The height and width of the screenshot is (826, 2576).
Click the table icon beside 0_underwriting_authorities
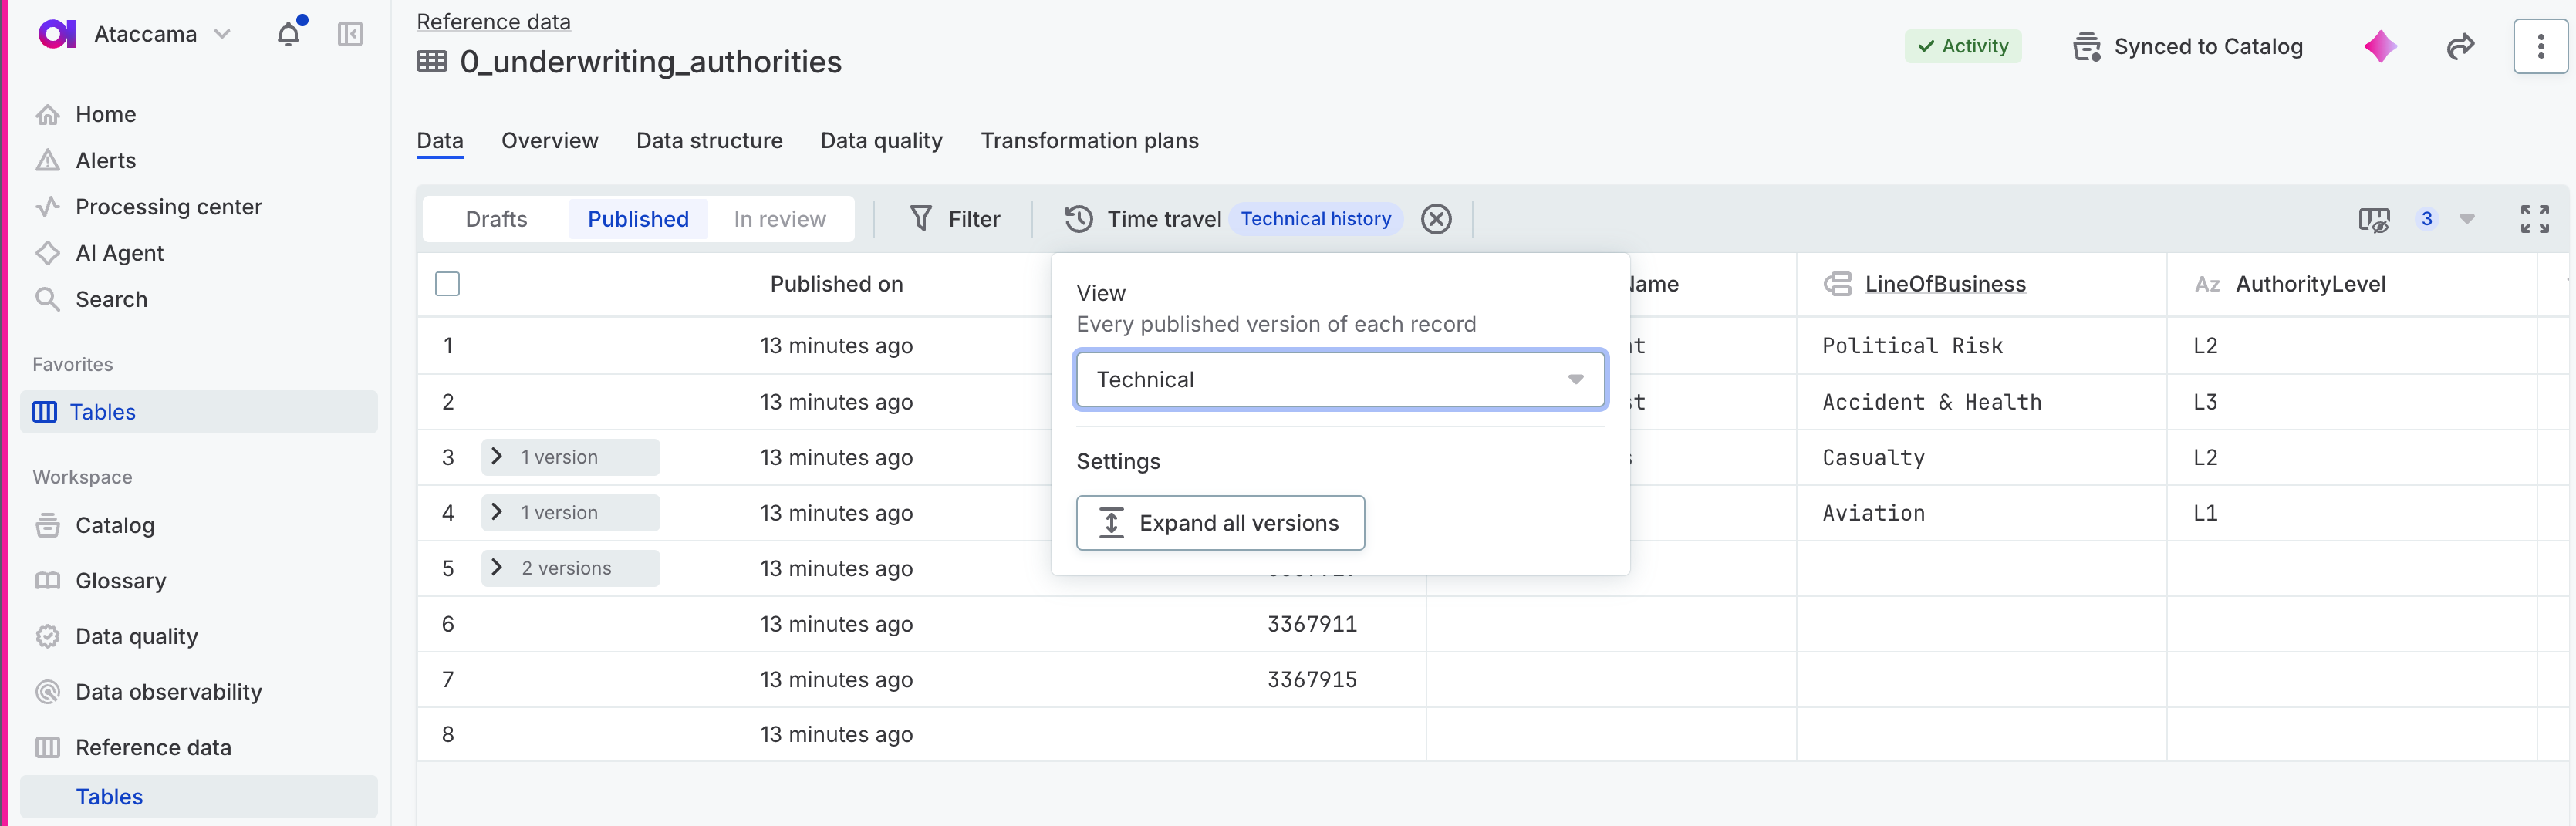point(432,62)
